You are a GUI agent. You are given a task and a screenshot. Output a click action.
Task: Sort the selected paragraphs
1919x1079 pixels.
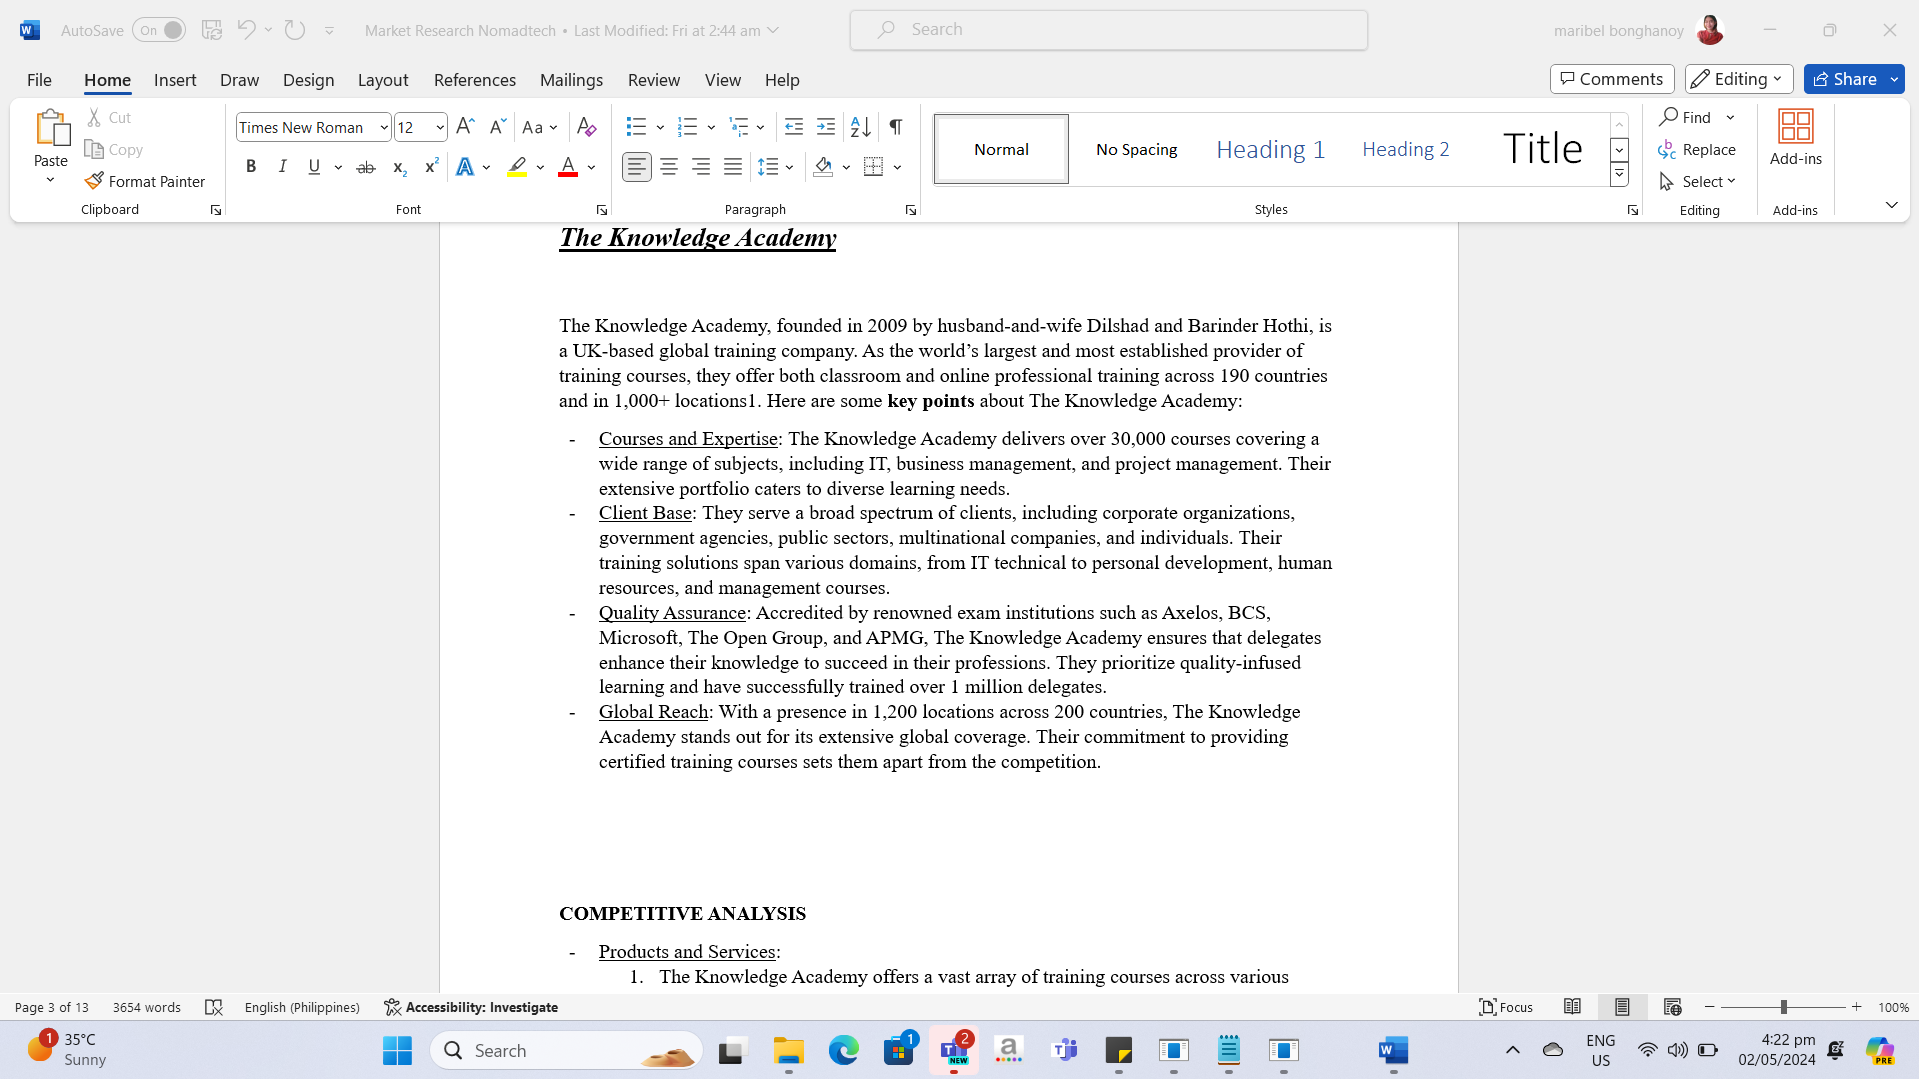861,127
